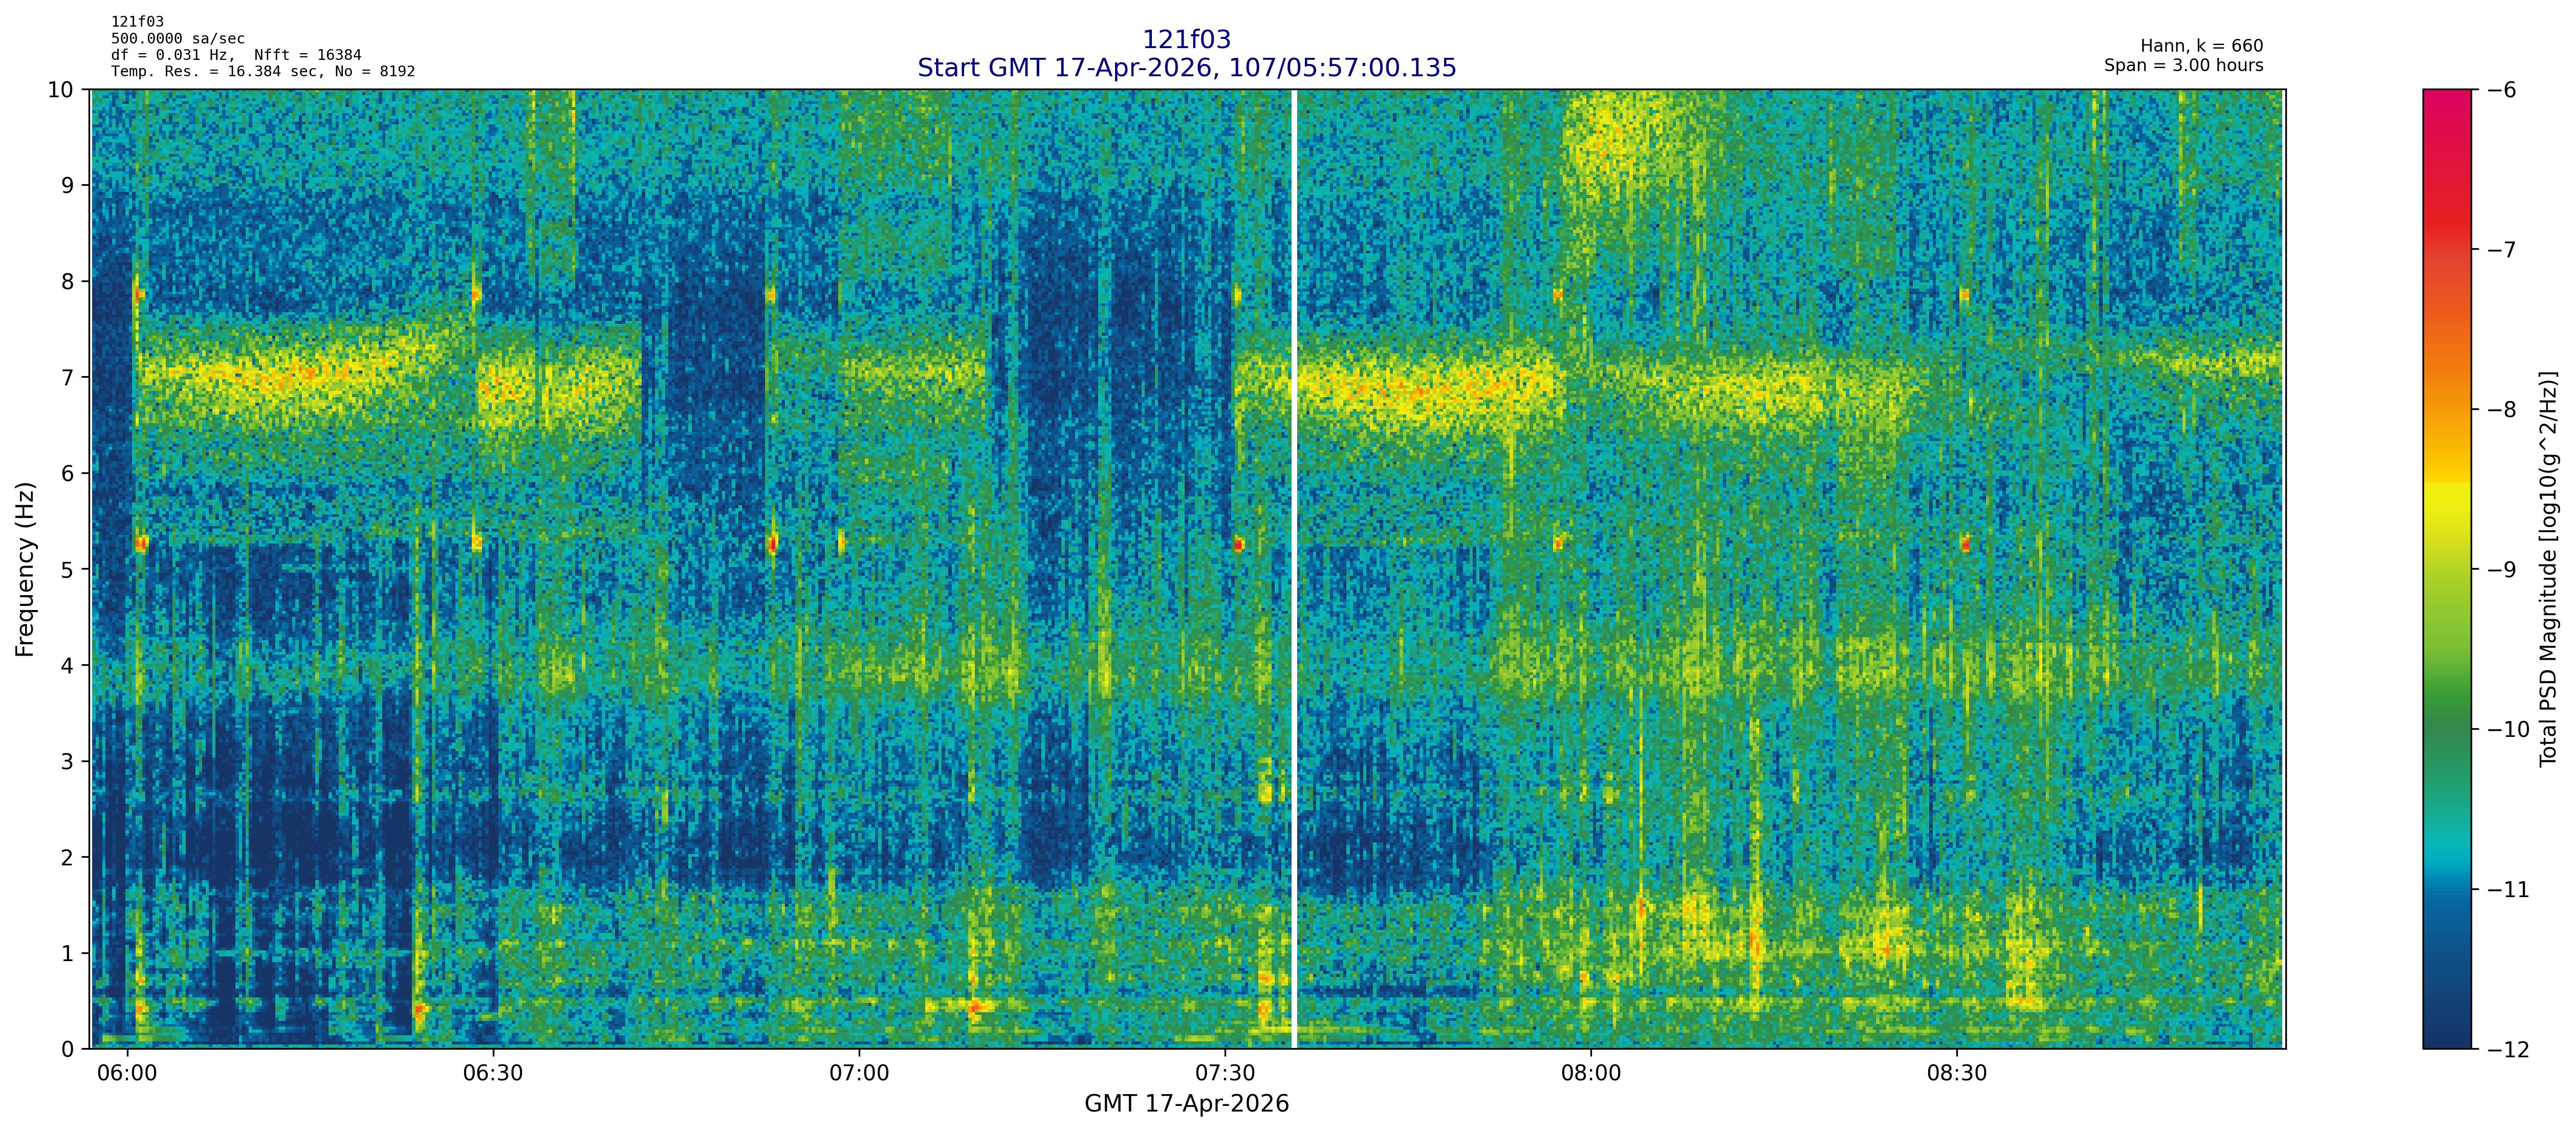This screenshot has width=2576, height=1132.
Task: Click the 08:30 time axis tick label
Action: [1957, 1074]
